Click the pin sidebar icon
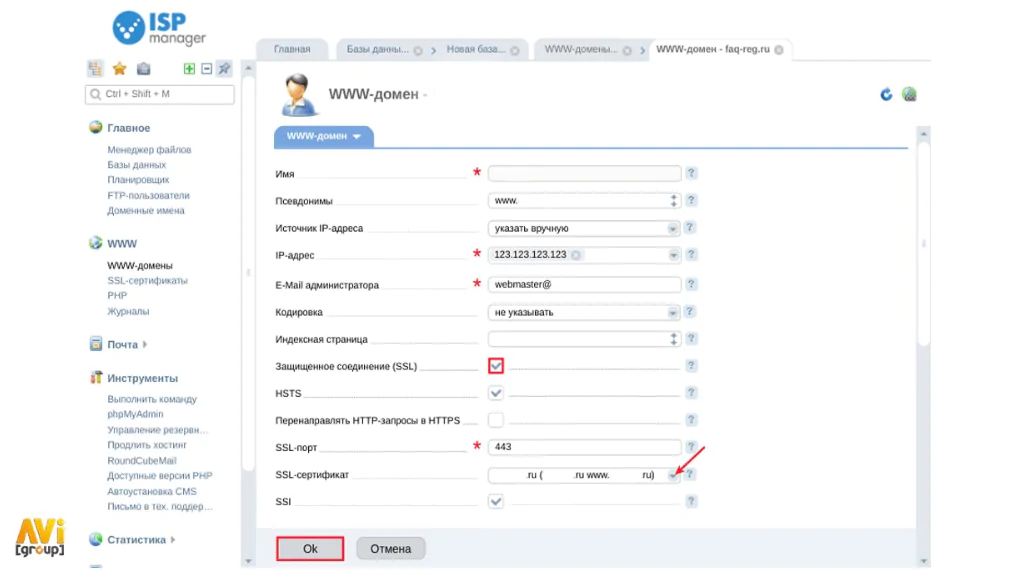The width and height of the screenshot is (1033, 570). (x=225, y=69)
